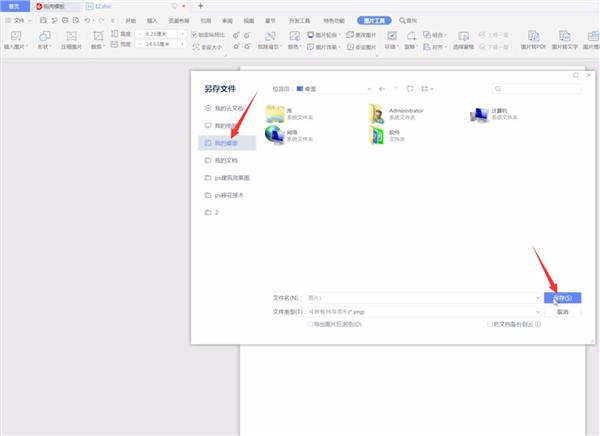The image size is (600, 436).
Task: Expand the file type dropdown arrow
Action: click(x=538, y=312)
